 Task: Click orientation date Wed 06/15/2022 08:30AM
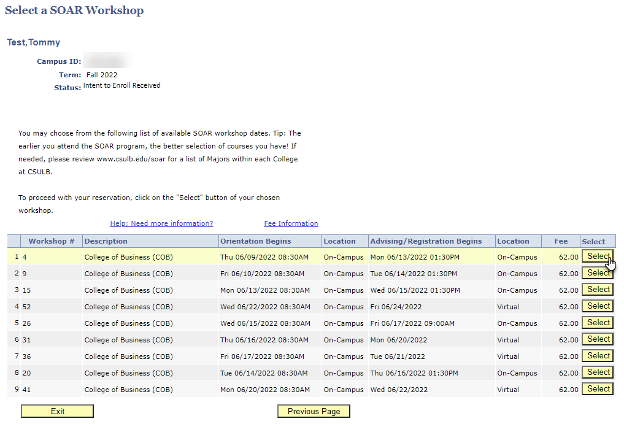[265, 323]
